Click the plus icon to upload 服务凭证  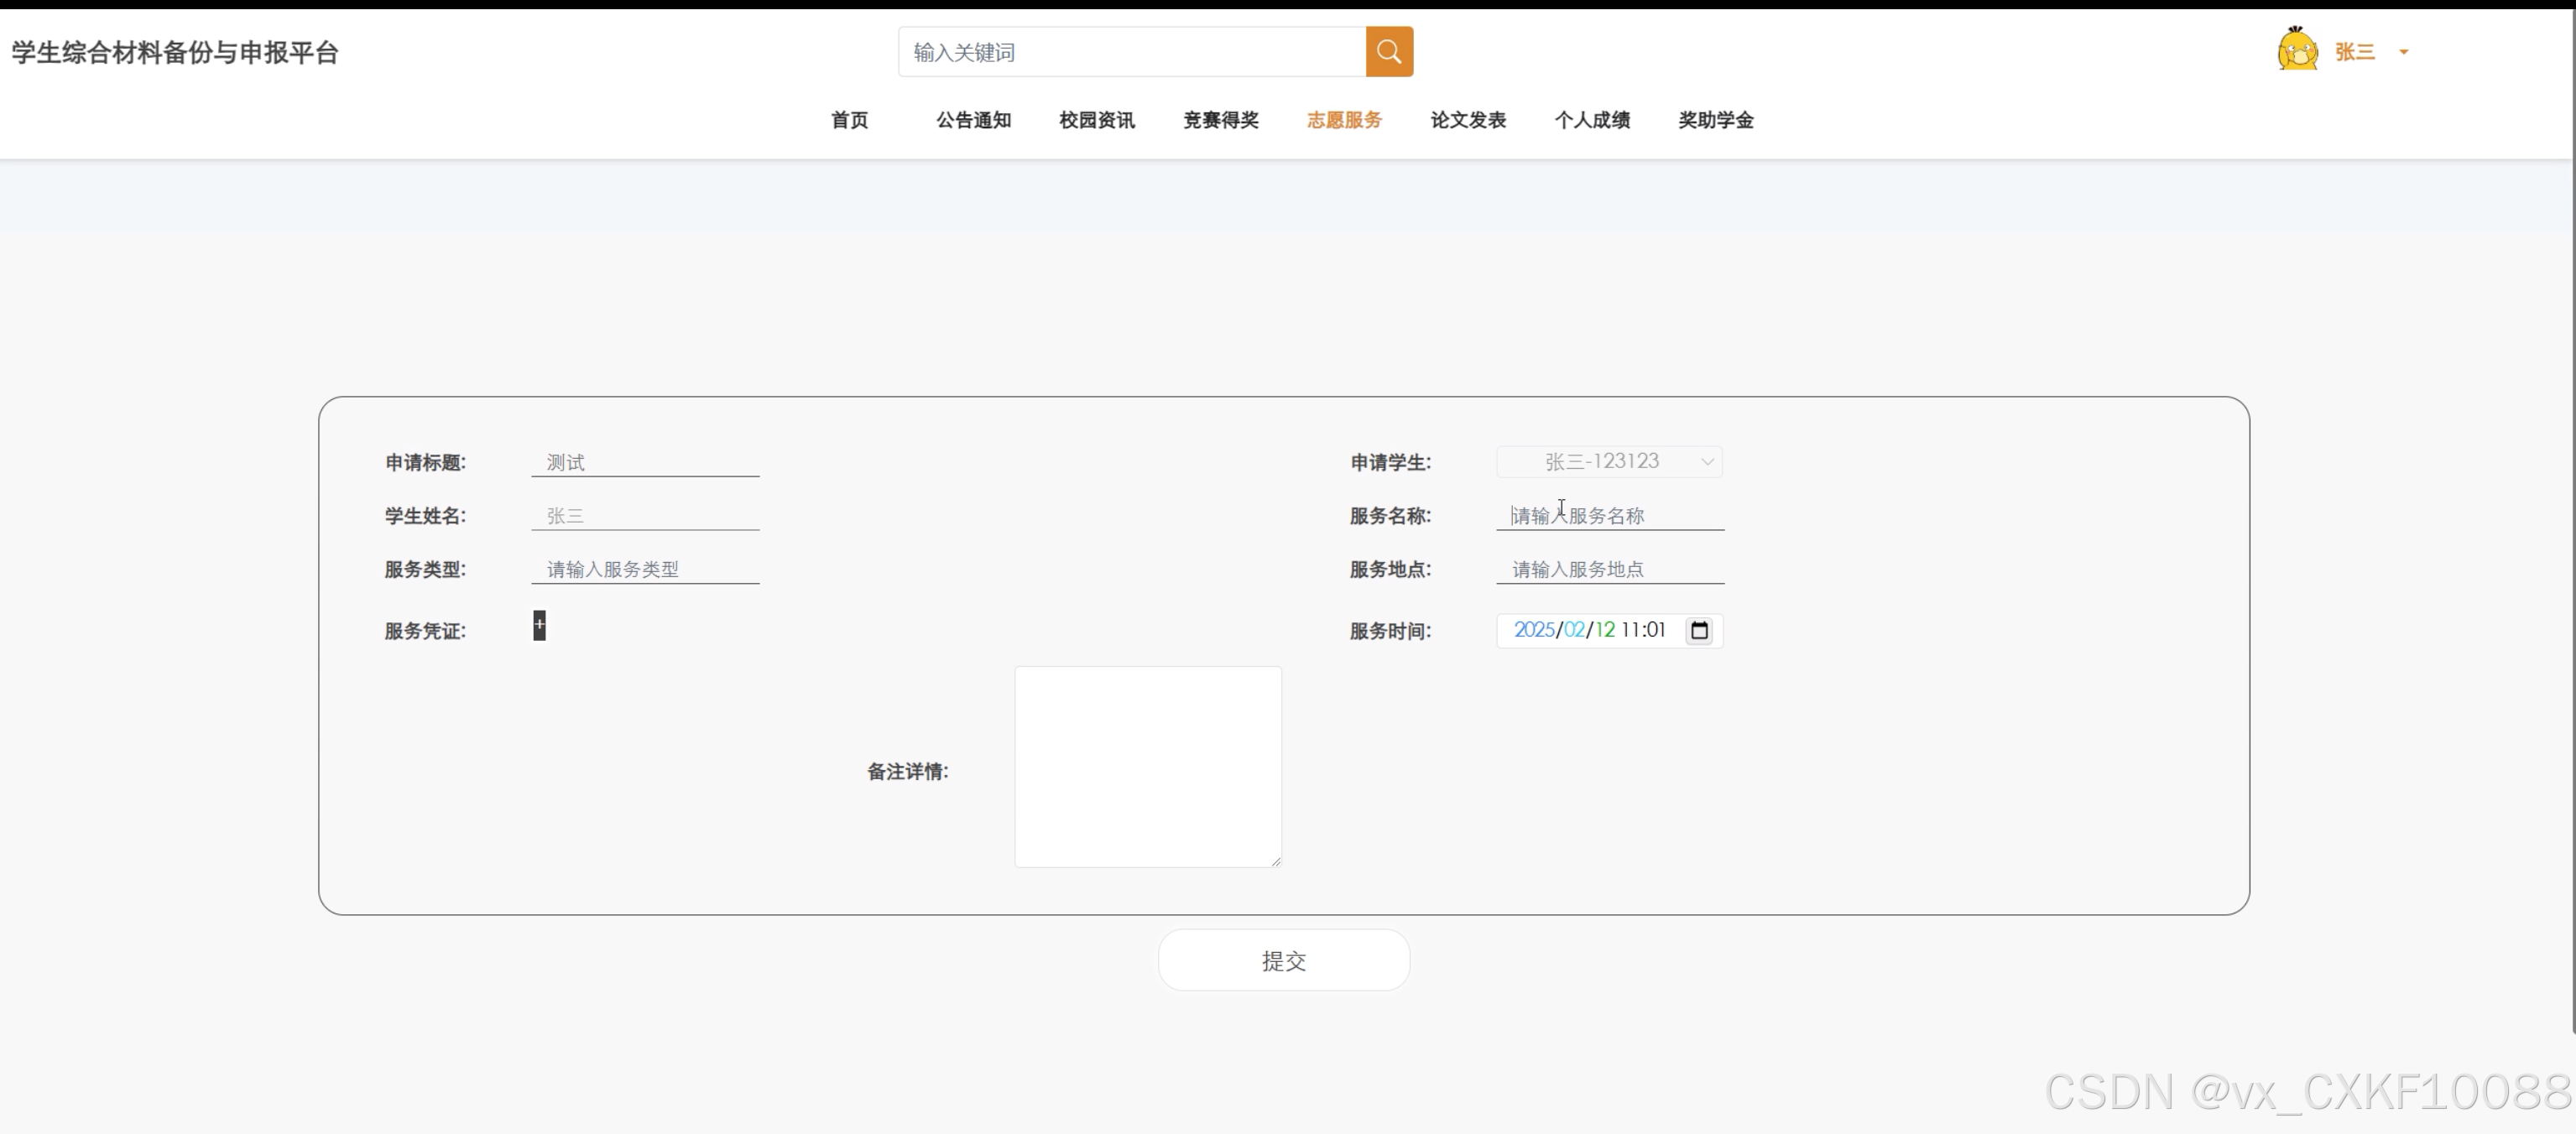pos(539,625)
